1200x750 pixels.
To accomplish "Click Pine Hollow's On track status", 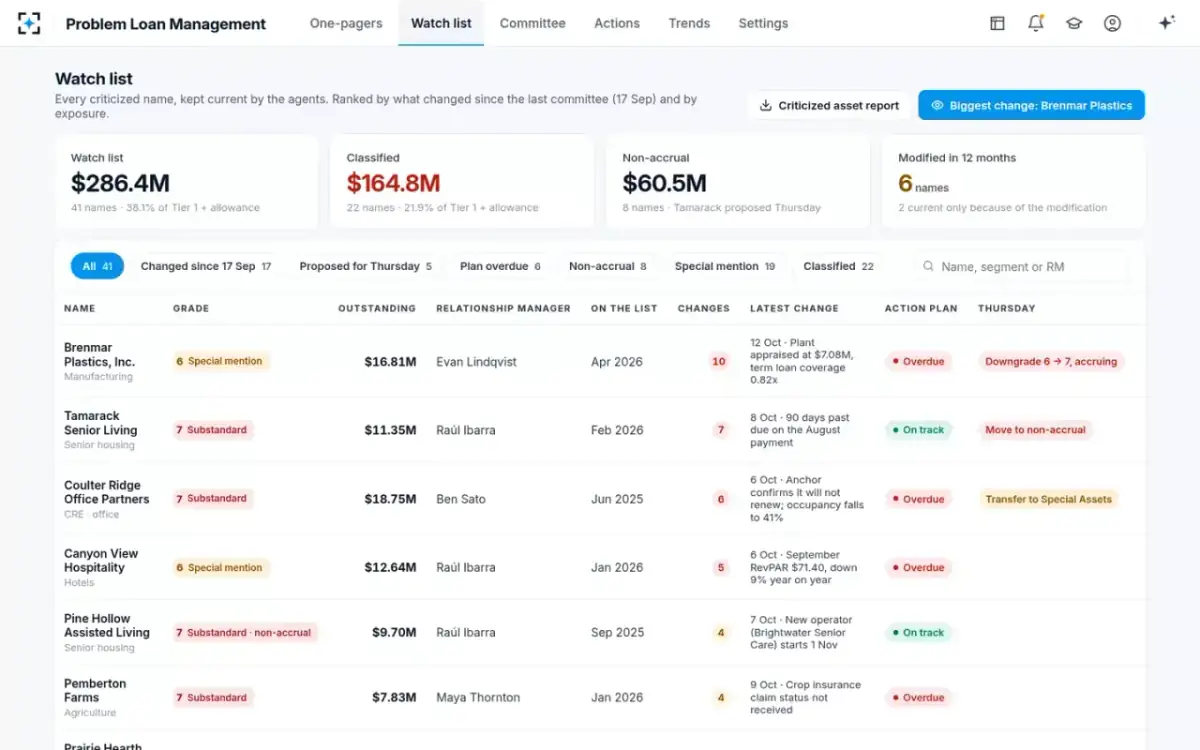I will (x=918, y=632).
